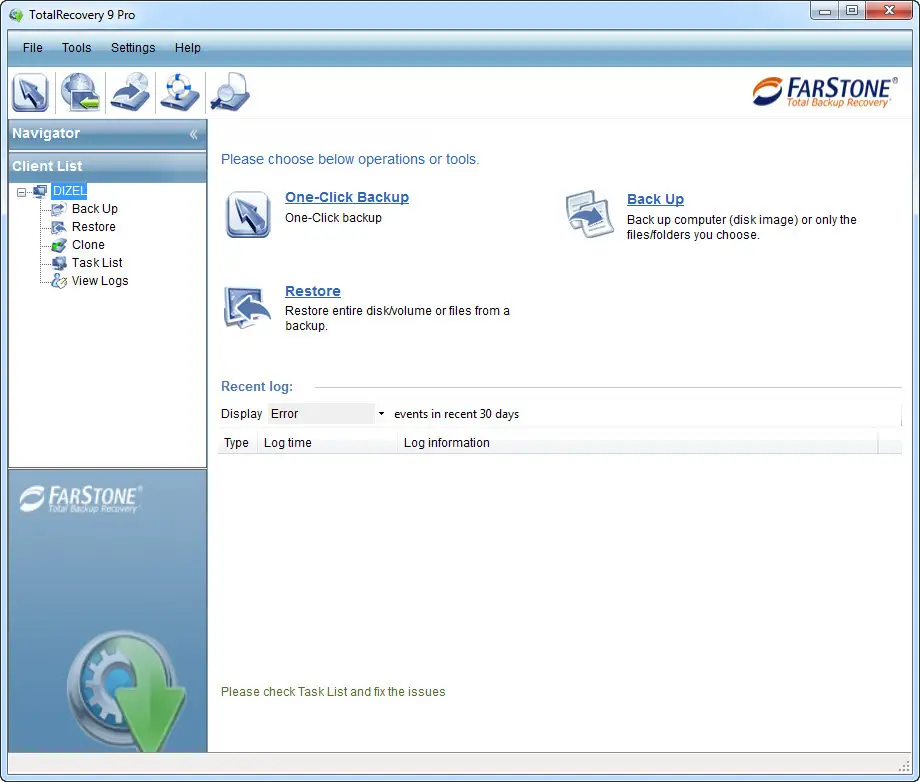Click the Task List tree icon

pyautogui.click(x=59, y=263)
